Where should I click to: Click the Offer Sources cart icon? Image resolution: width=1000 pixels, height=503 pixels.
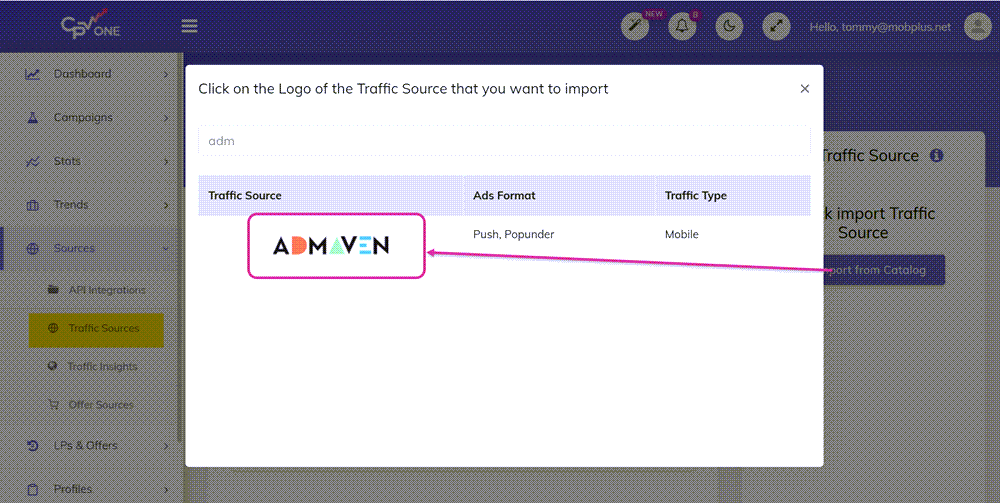pos(54,404)
